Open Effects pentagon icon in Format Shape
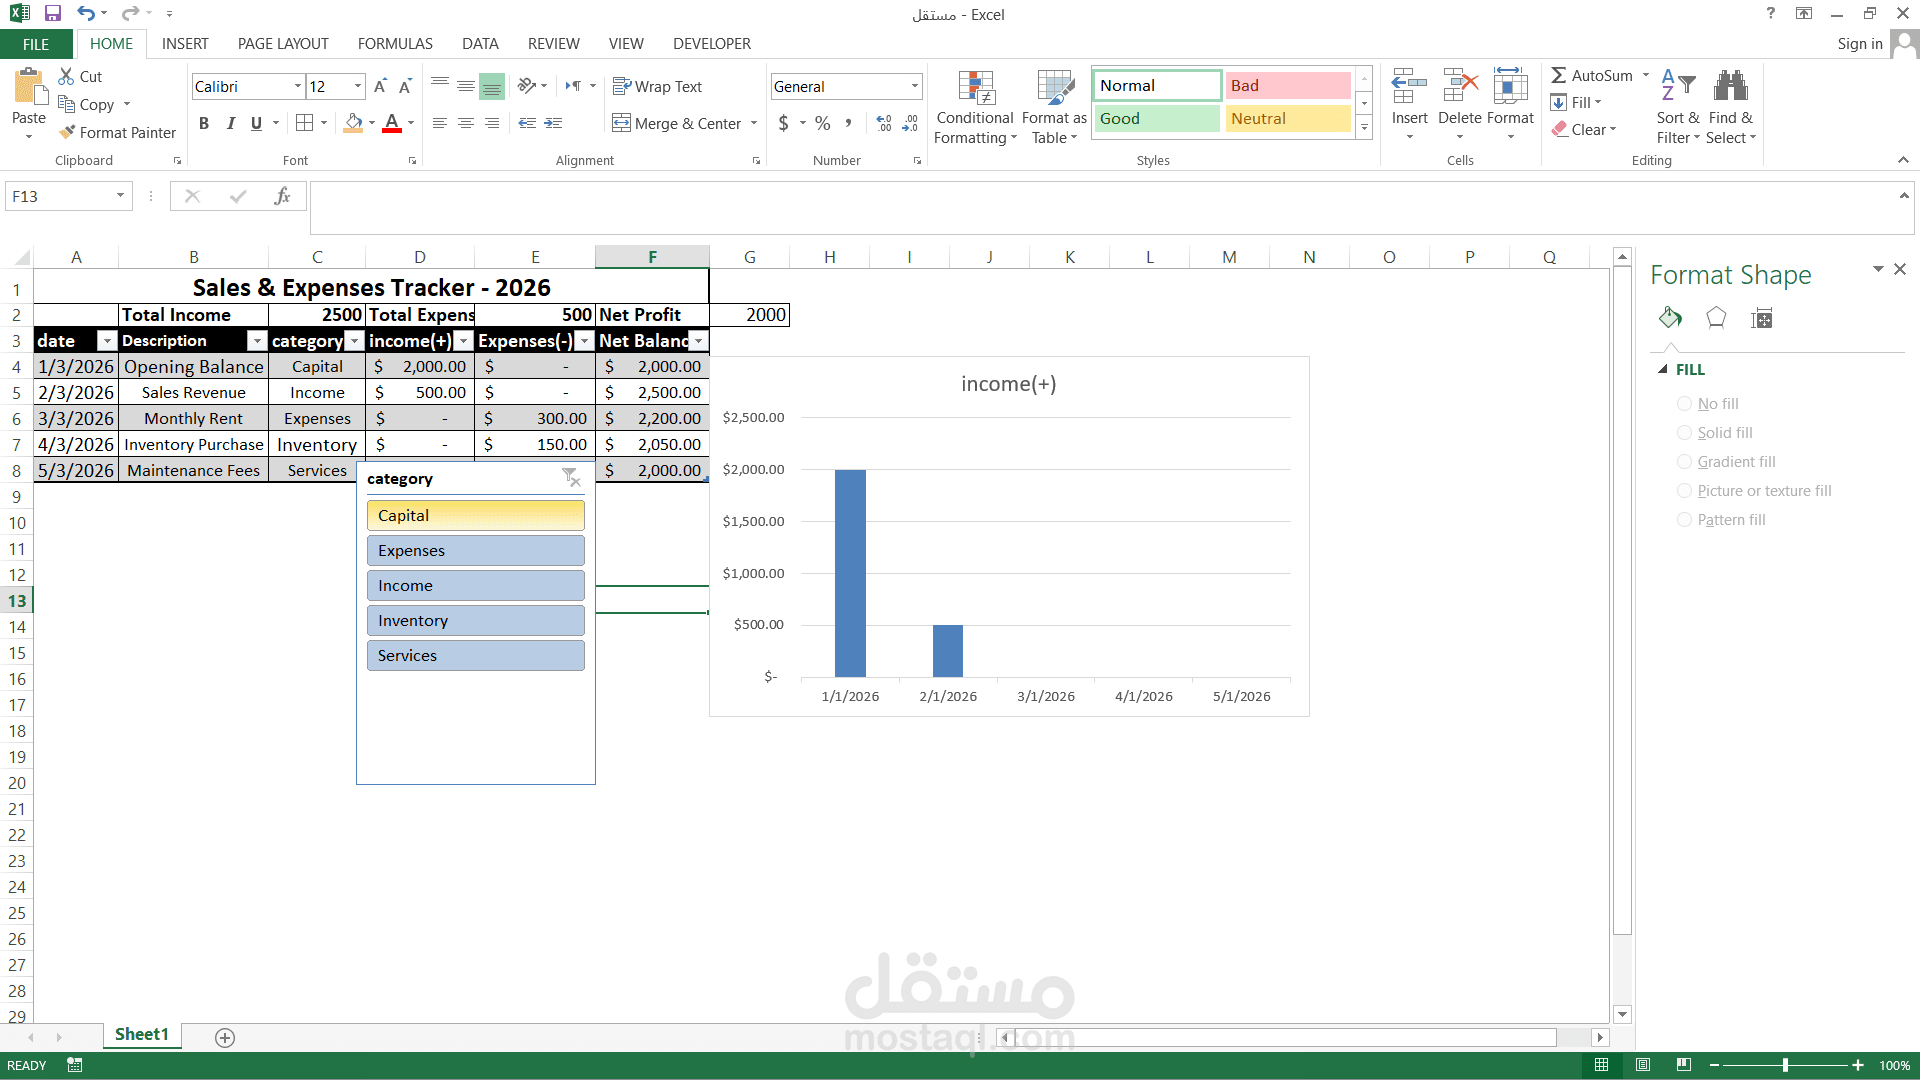Image resolution: width=1920 pixels, height=1080 pixels. click(x=1716, y=318)
